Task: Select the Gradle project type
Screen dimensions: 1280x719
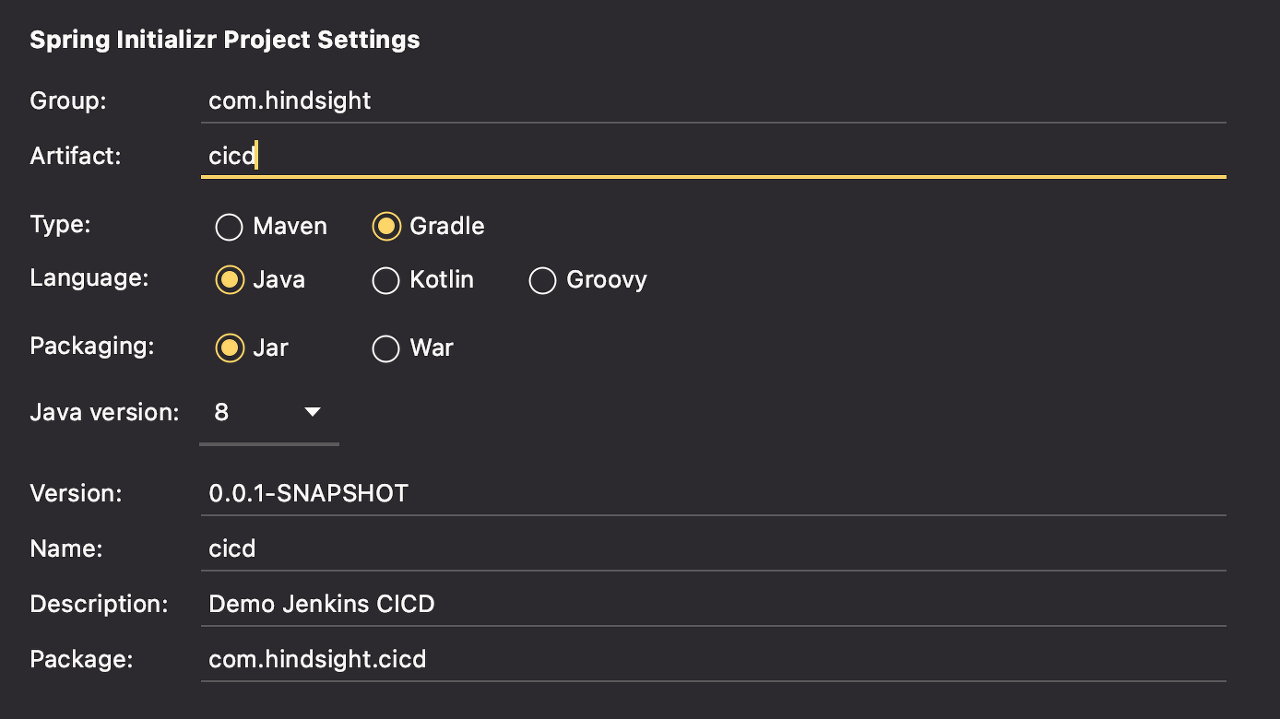Action: pos(386,226)
